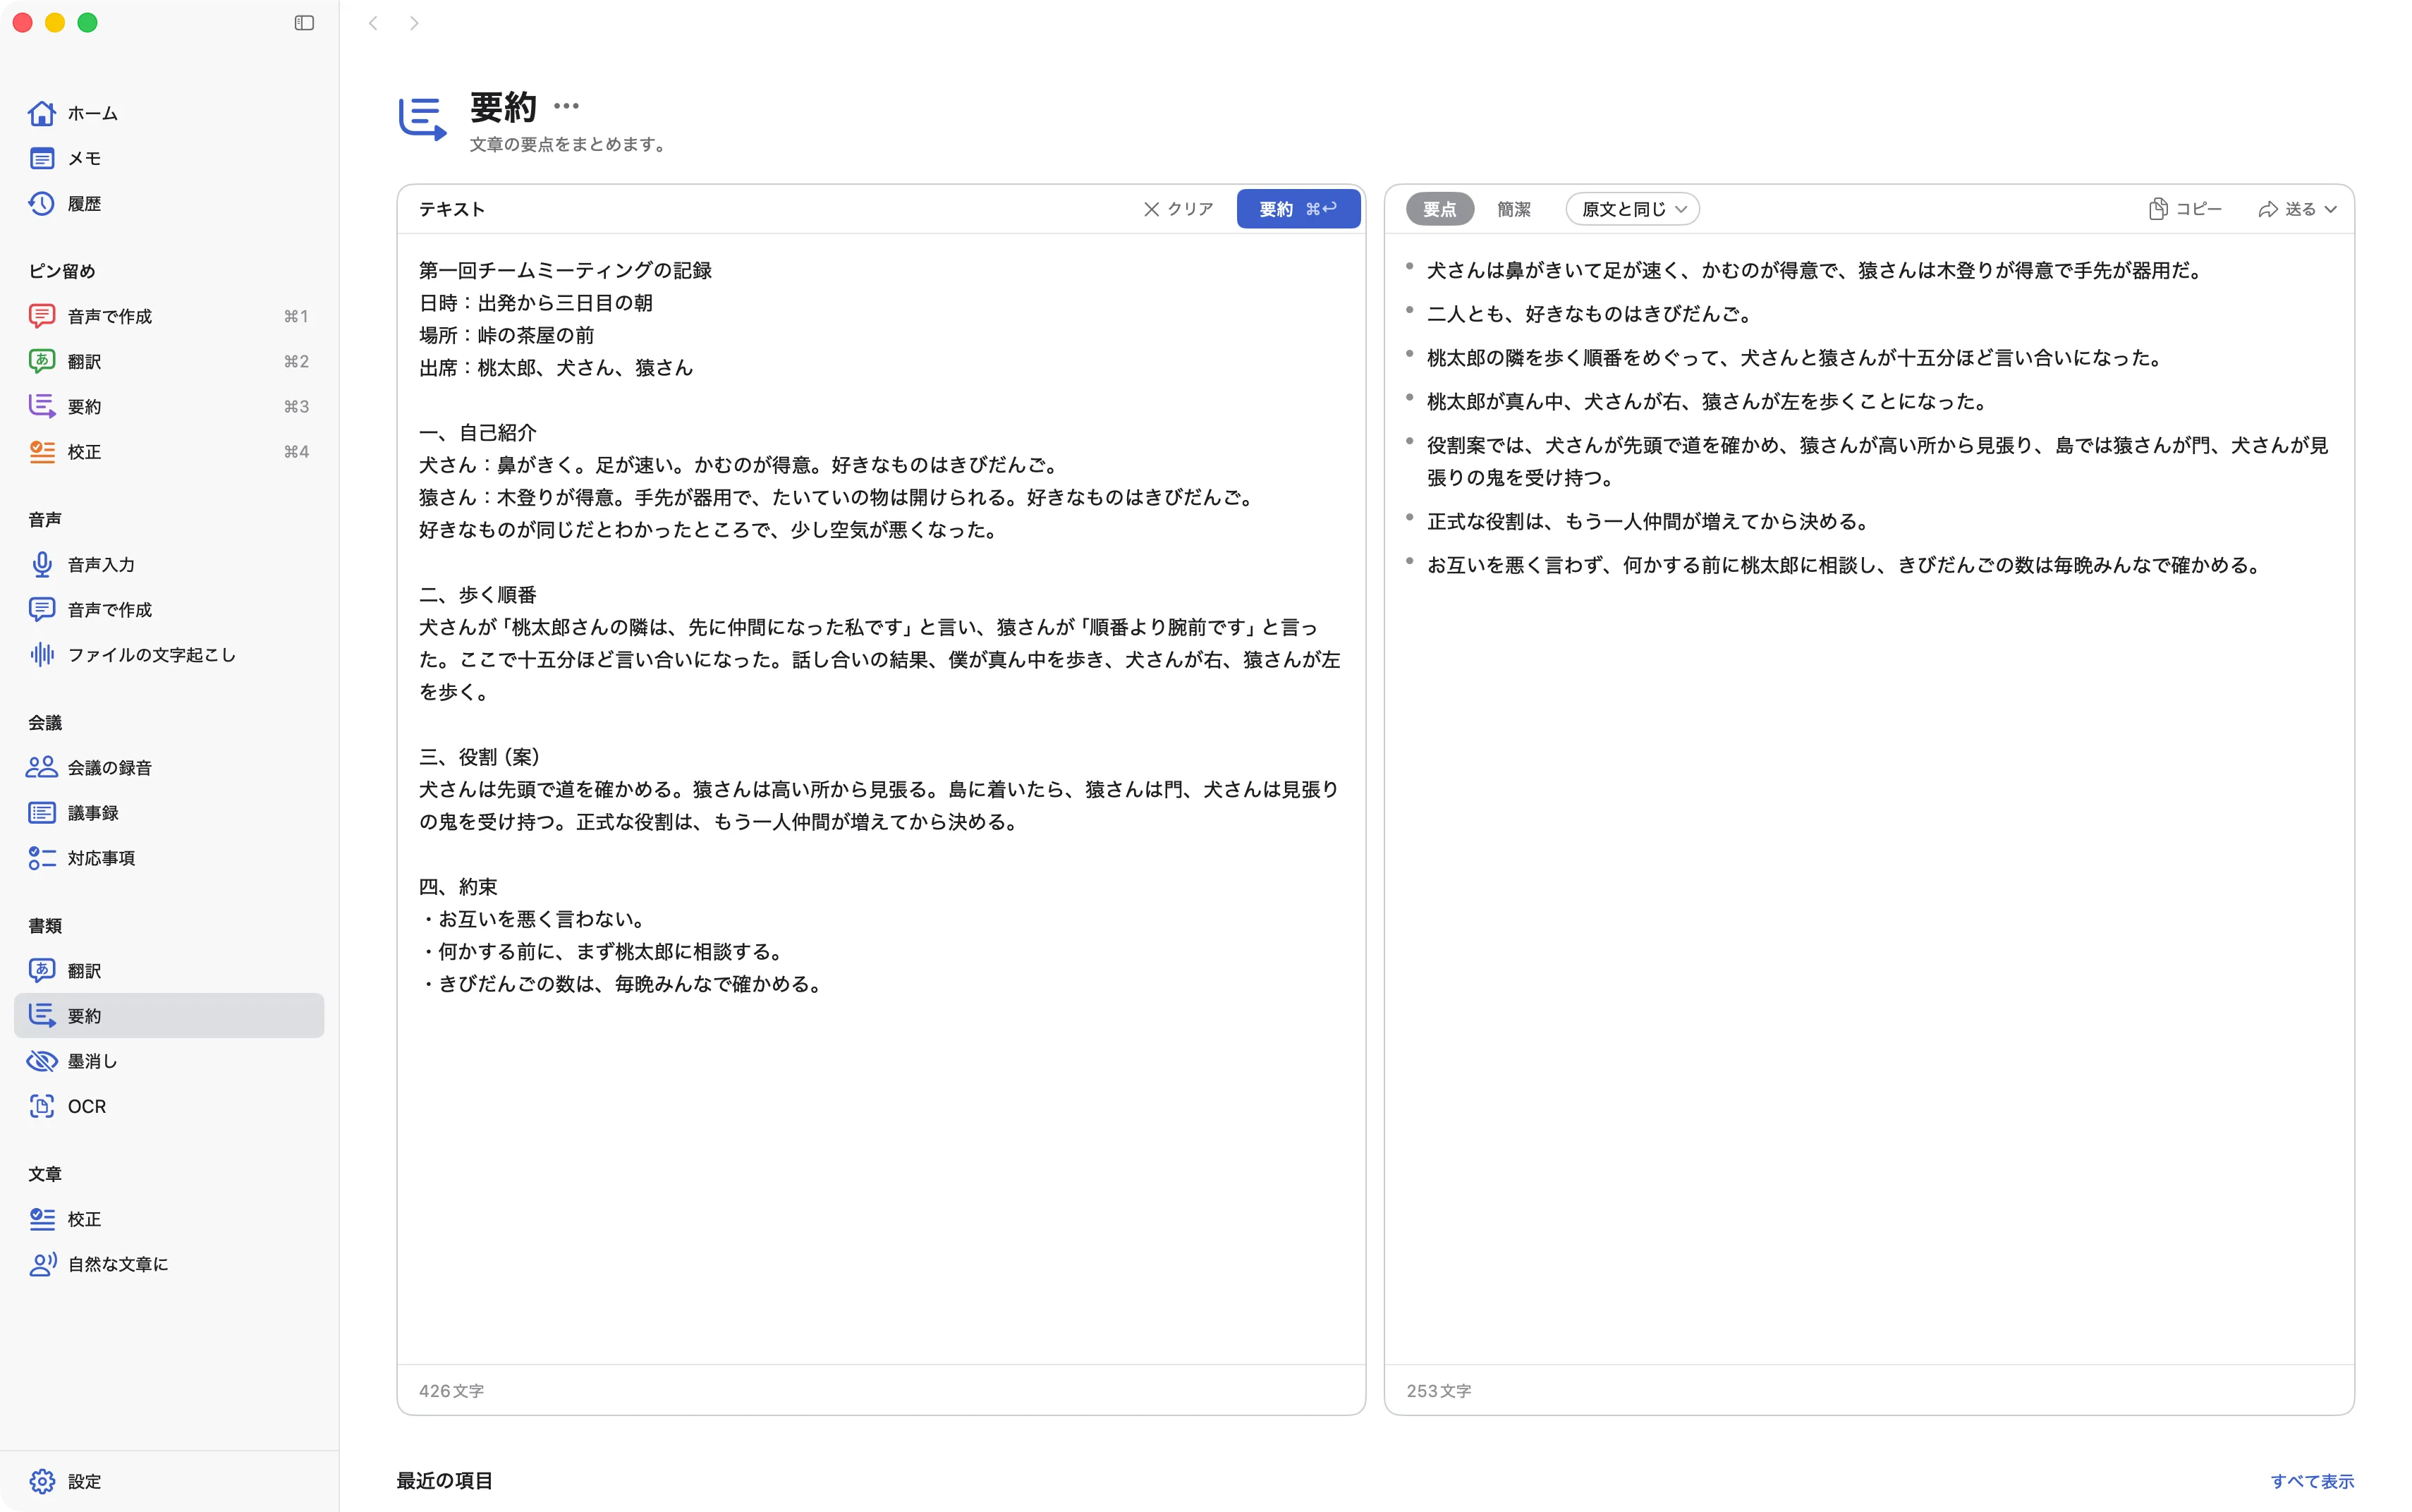
Task: Open 墨消し redaction tool
Action: [x=169, y=1060]
